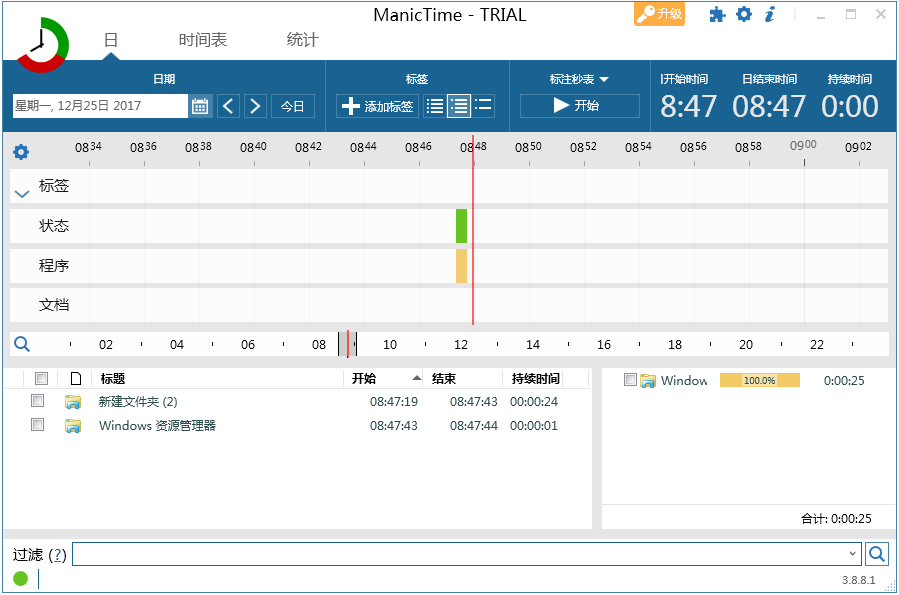
Task: Click start time 08:47:19
Action: click(394, 402)
